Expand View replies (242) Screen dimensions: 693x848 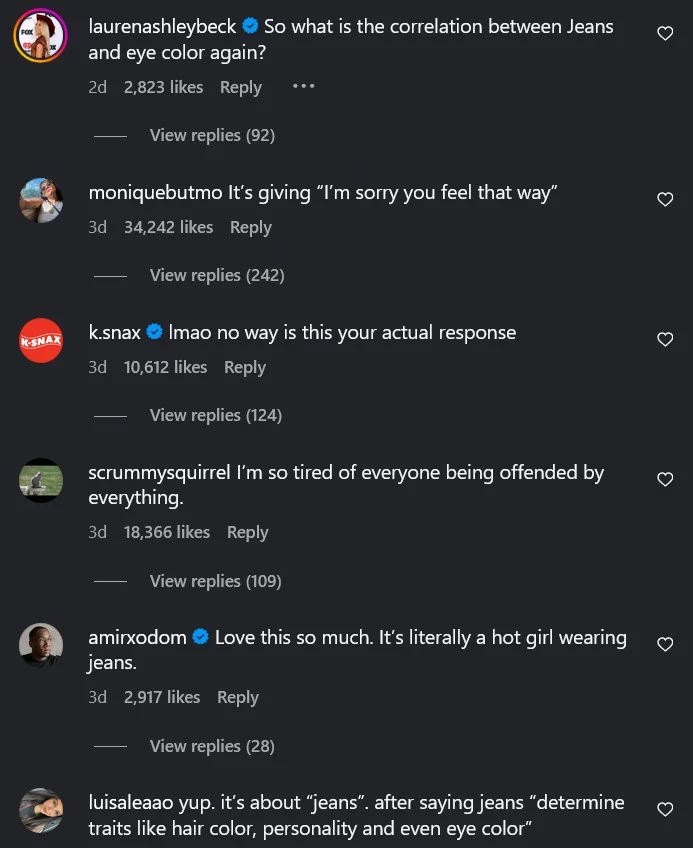[x=217, y=275]
